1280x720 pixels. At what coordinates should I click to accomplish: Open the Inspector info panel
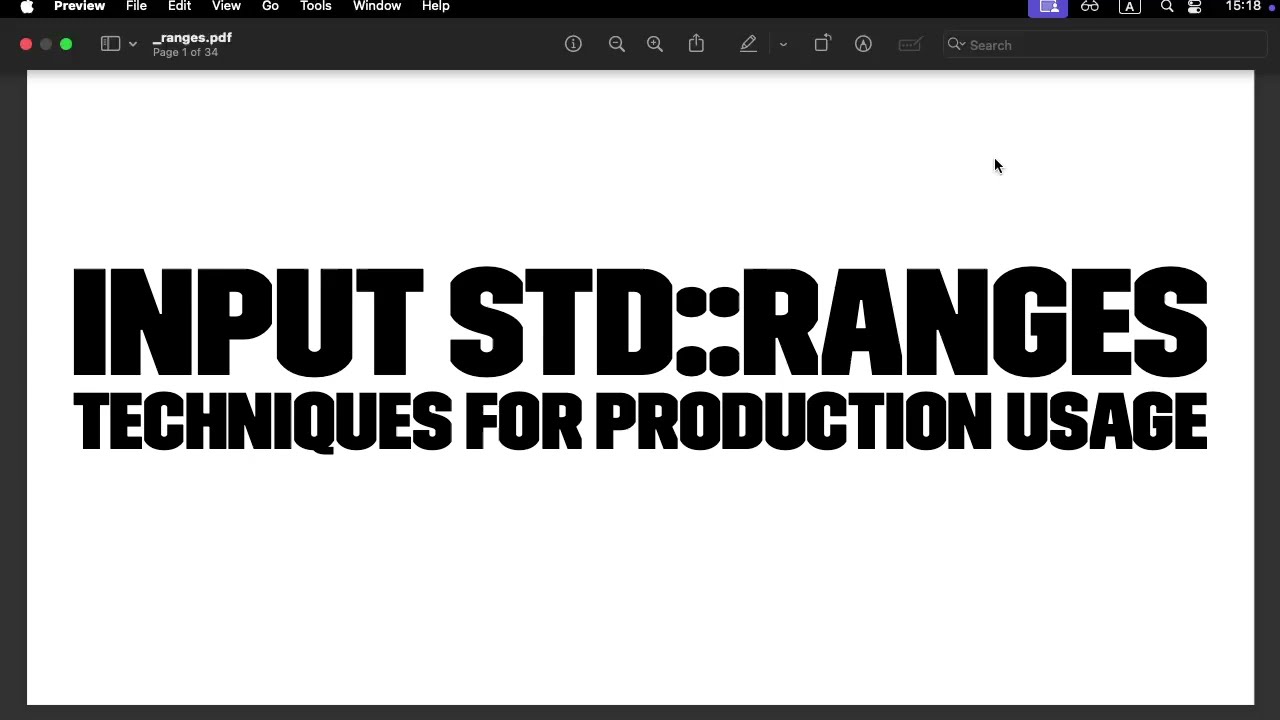point(573,44)
